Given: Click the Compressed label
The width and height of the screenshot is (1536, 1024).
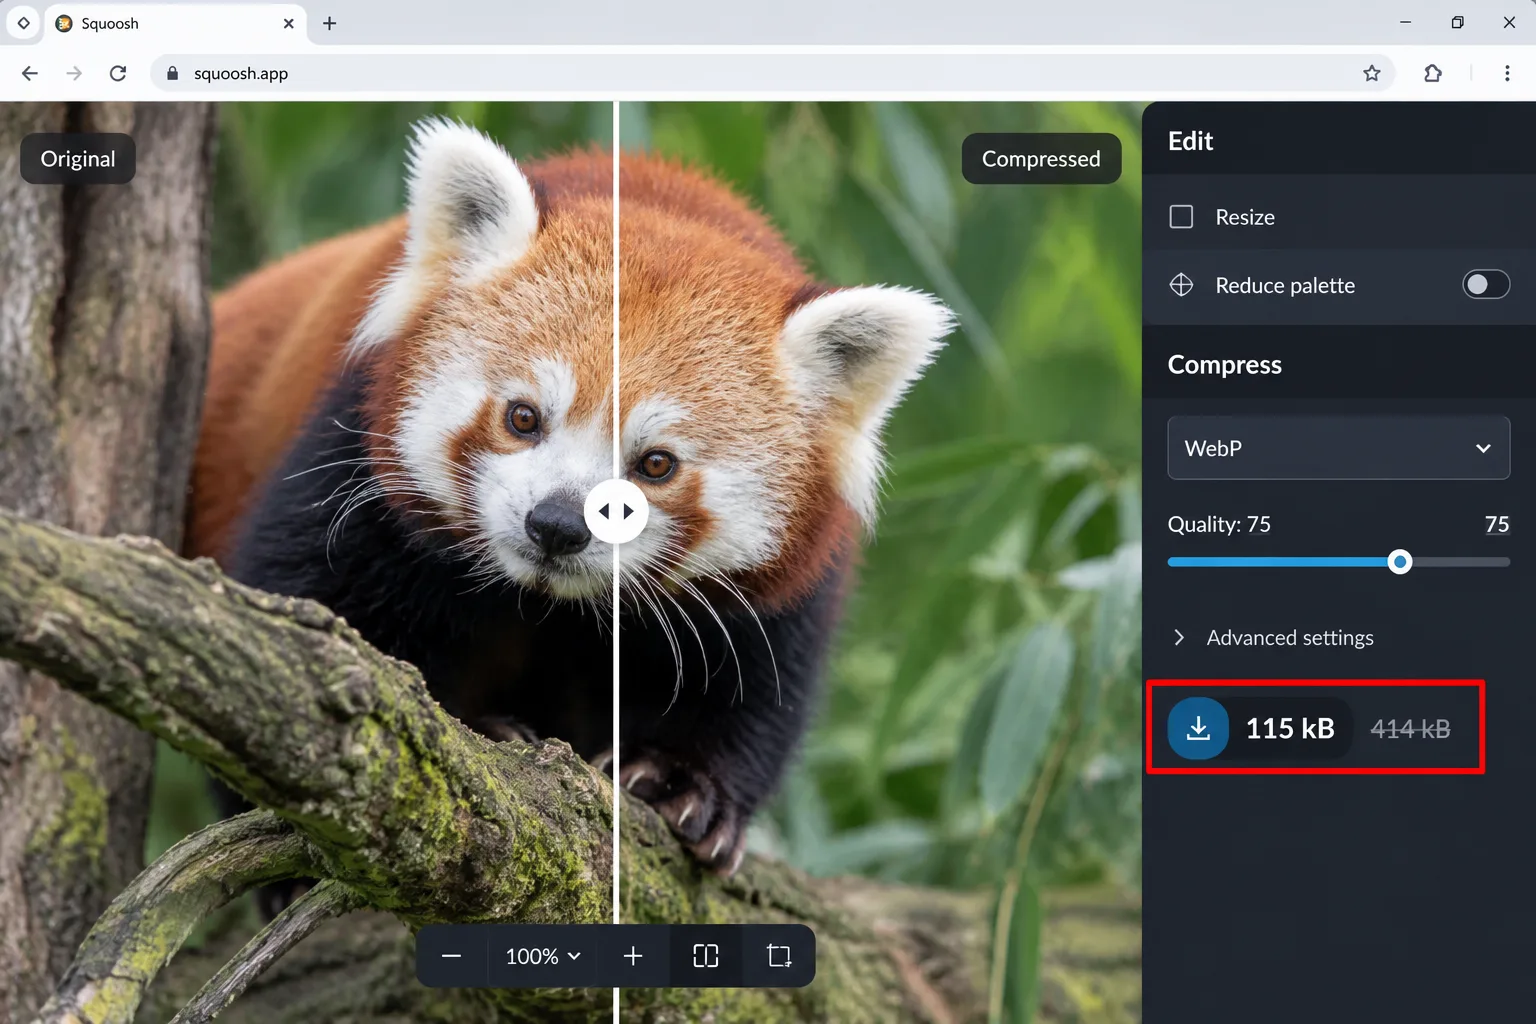Looking at the screenshot, I should click(1041, 159).
